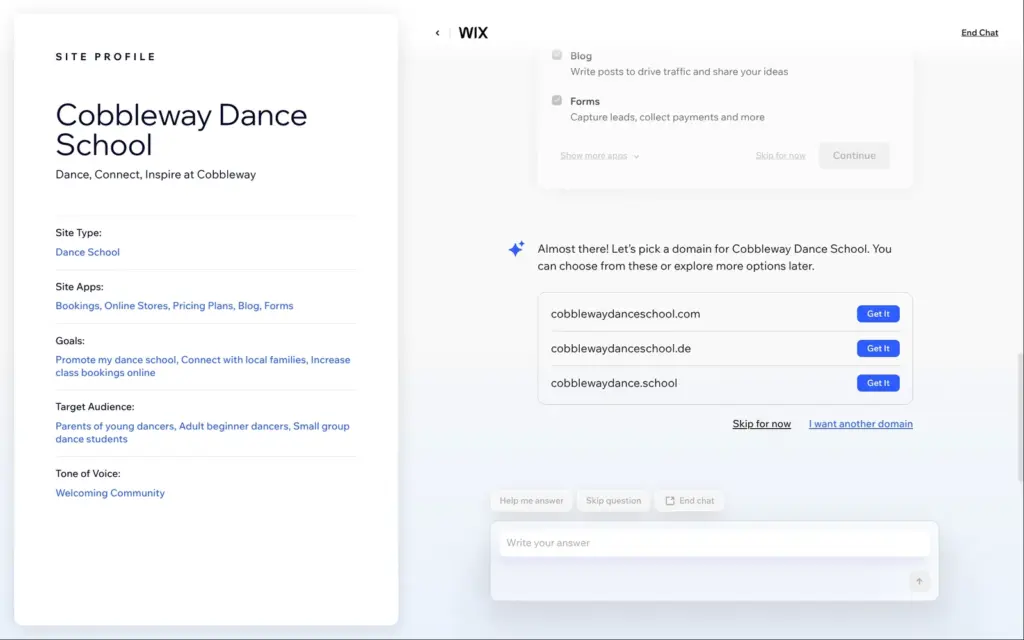This screenshot has width=1024, height=640.
Task: Click the send arrow icon in the answer box
Action: tap(919, 581)
